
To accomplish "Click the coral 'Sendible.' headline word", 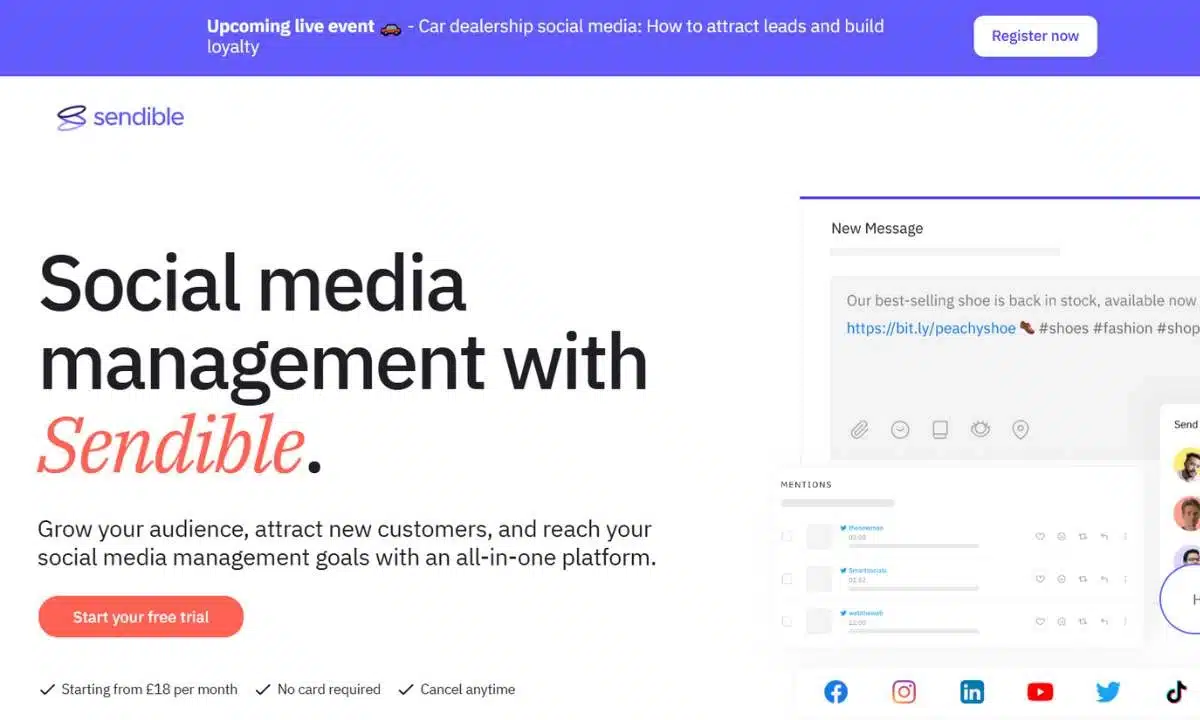I will pyautogui.click(x=180, y=445).
